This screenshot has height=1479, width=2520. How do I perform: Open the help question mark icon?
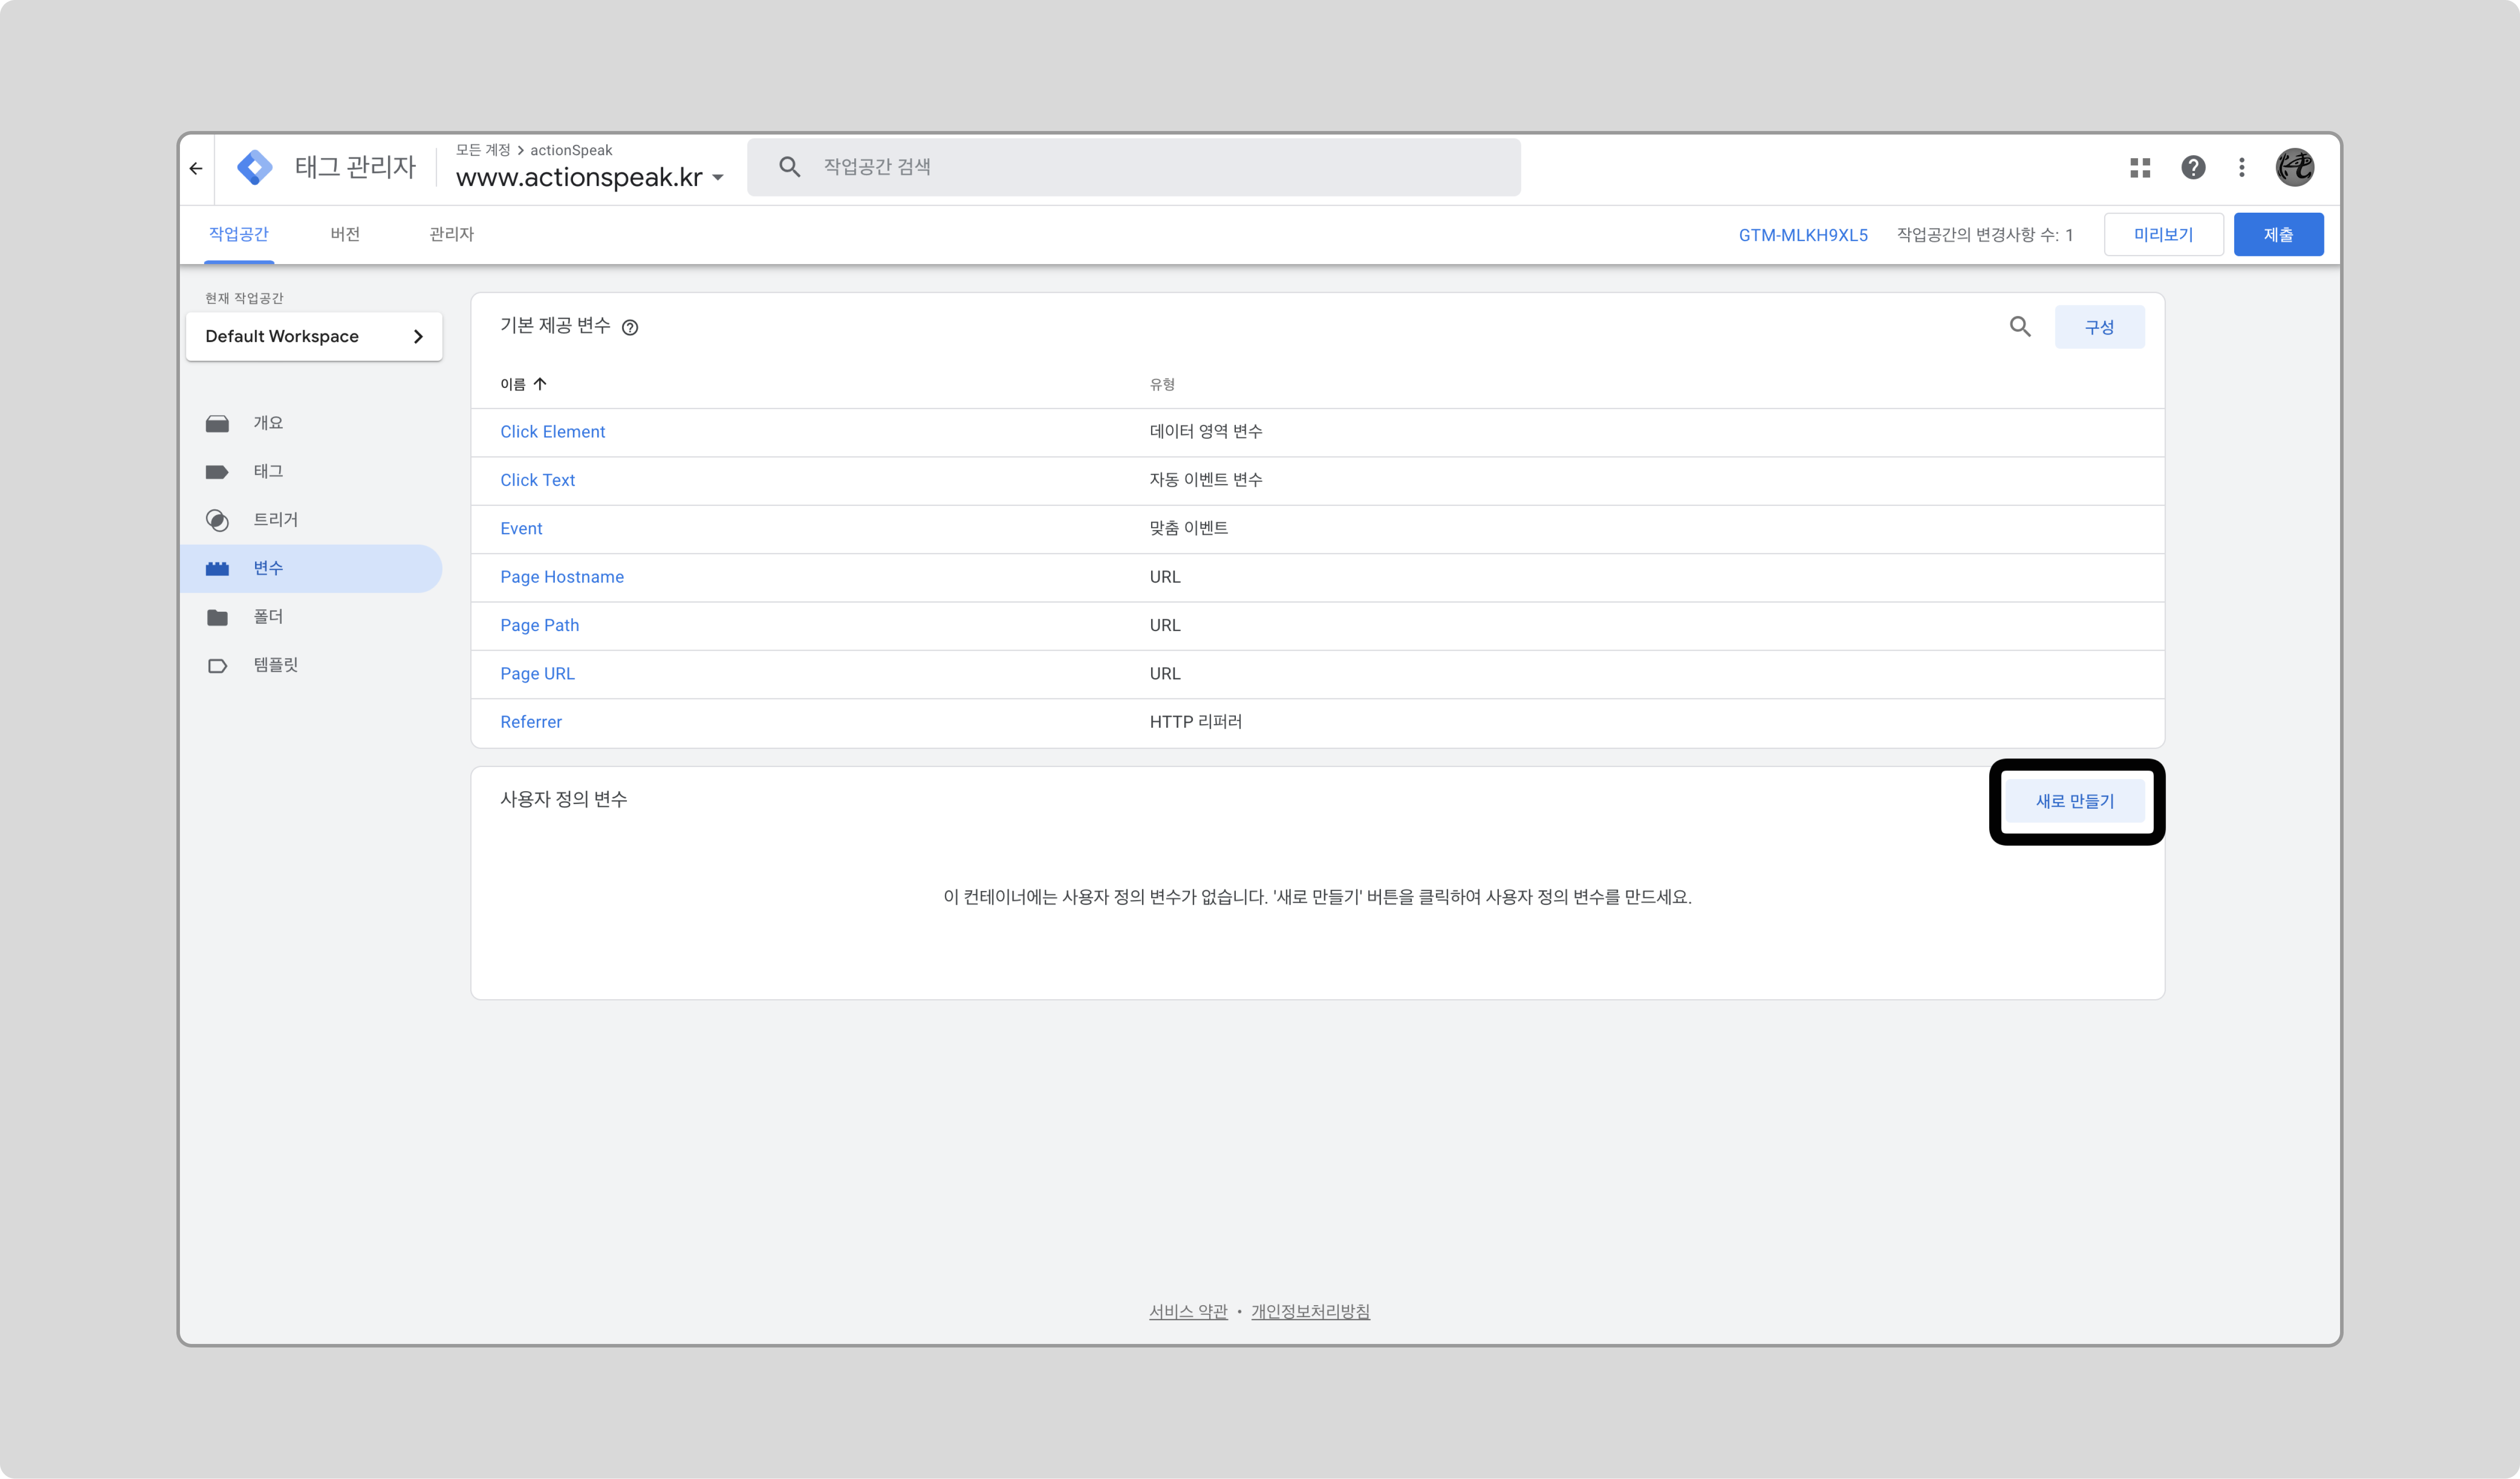2193,168
